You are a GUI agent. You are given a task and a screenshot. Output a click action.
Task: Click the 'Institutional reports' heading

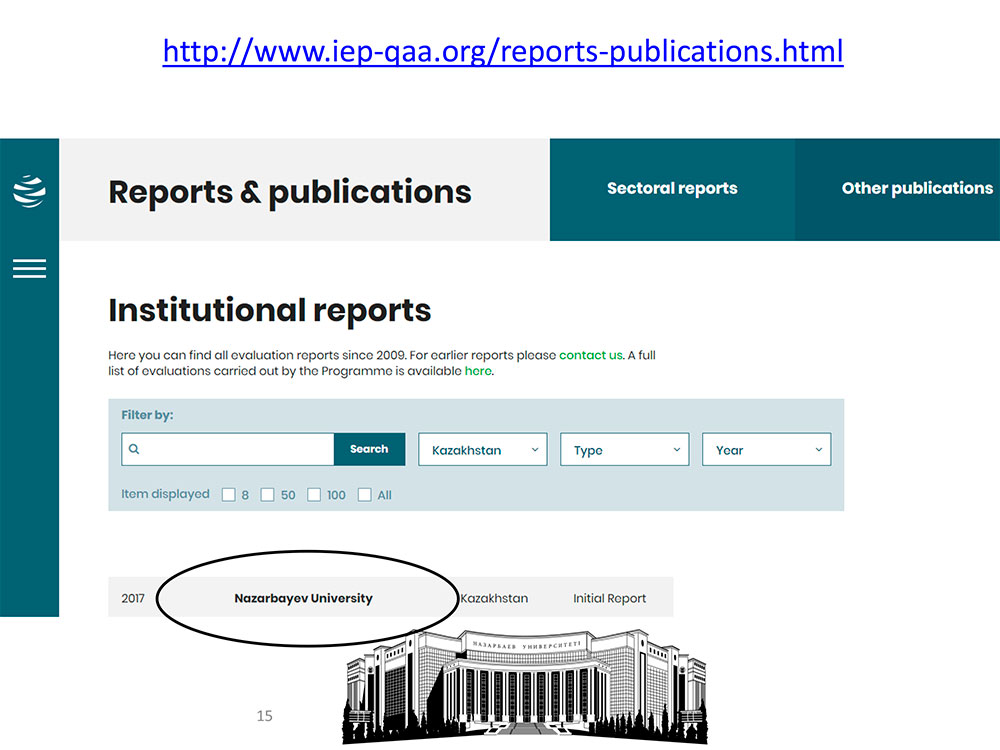point(270,311)
